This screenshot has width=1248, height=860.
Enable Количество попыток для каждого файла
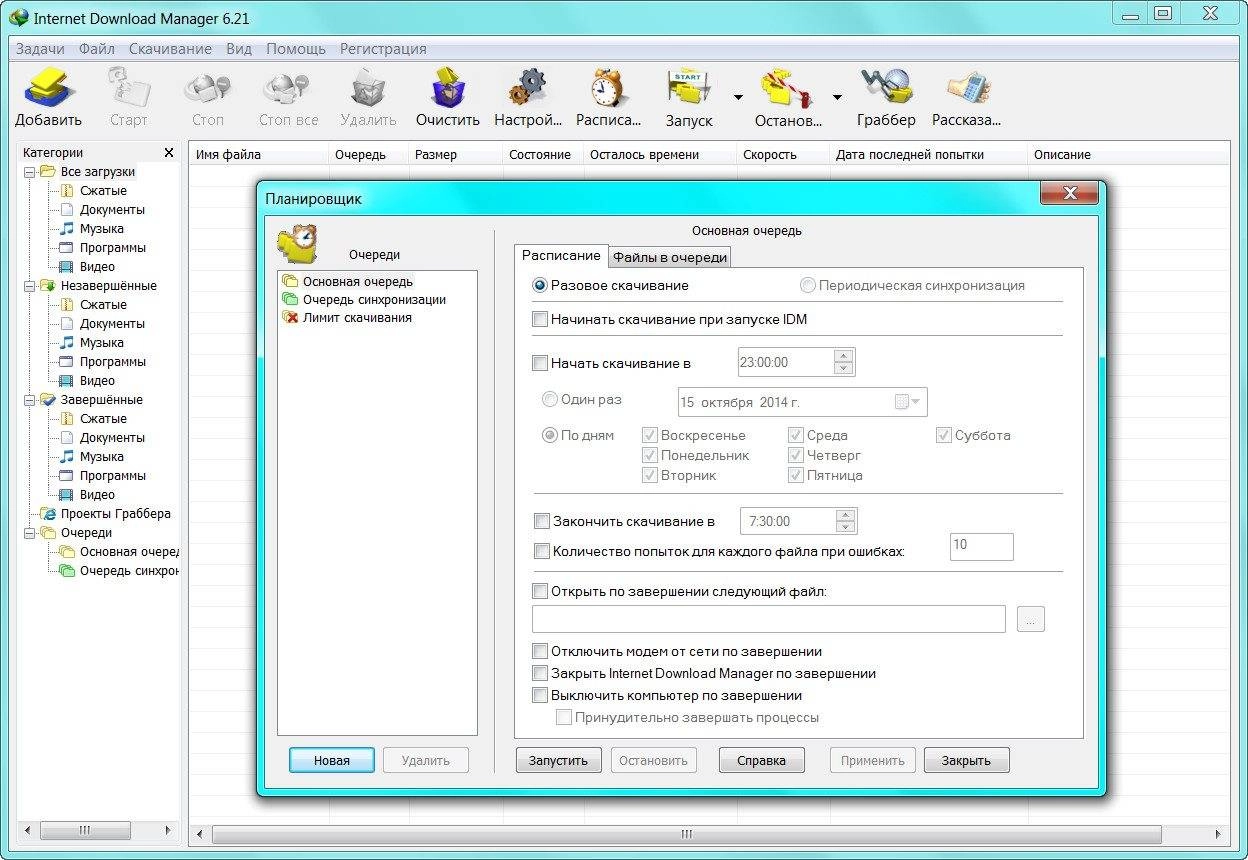[541, 551]
